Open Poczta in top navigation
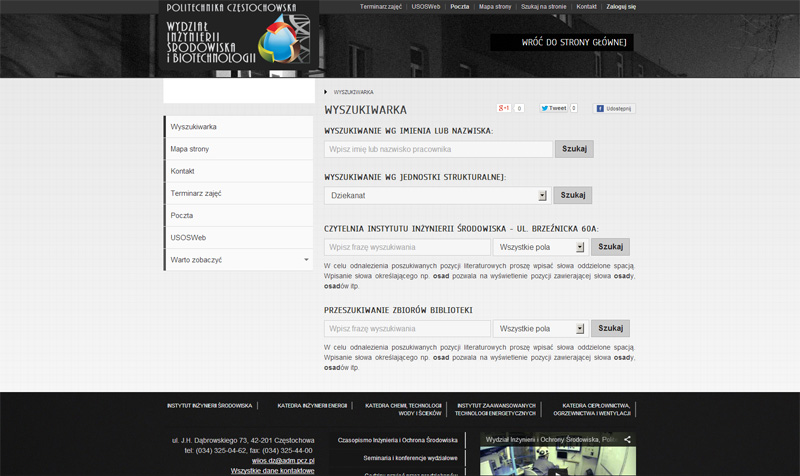The image size is (800, 476). (459, 7)
